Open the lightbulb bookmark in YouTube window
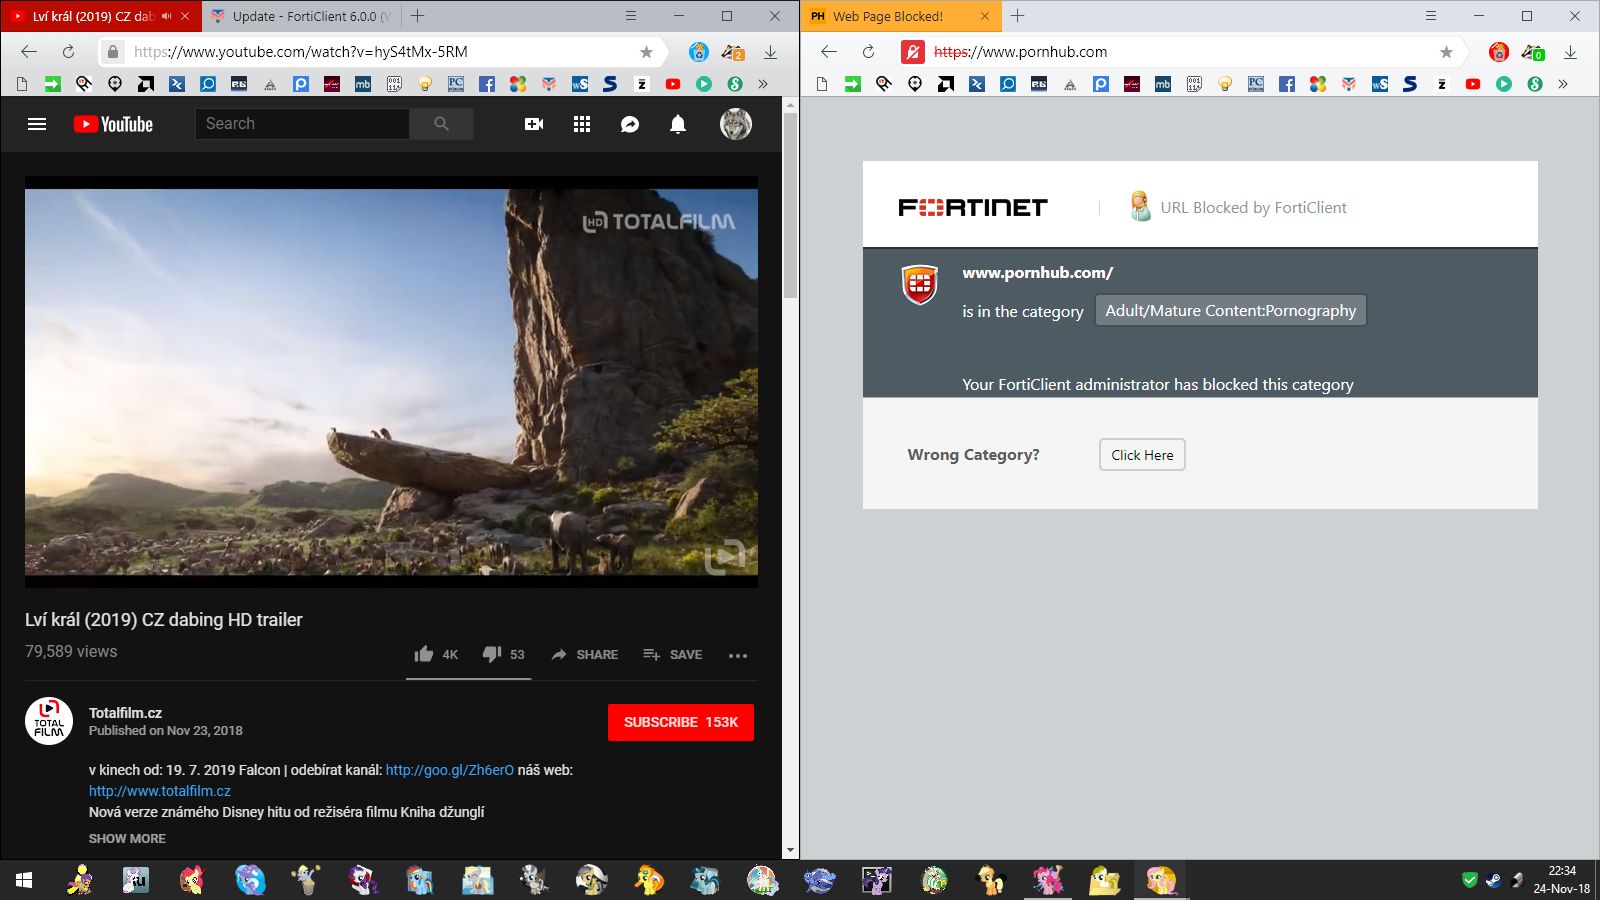This screenshot has width=1600, height=900. coord(425,84)
